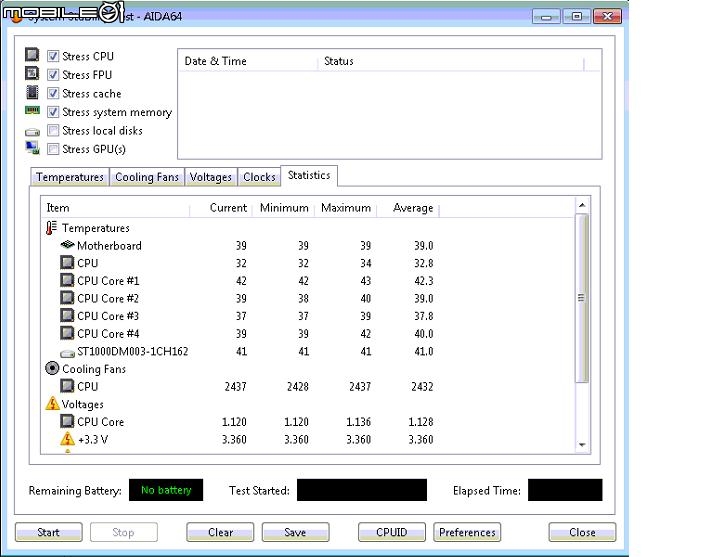720x557 pixels.
Task: Click the ST1000DM003 hard drive icon
Action: [x=67, y=353]
